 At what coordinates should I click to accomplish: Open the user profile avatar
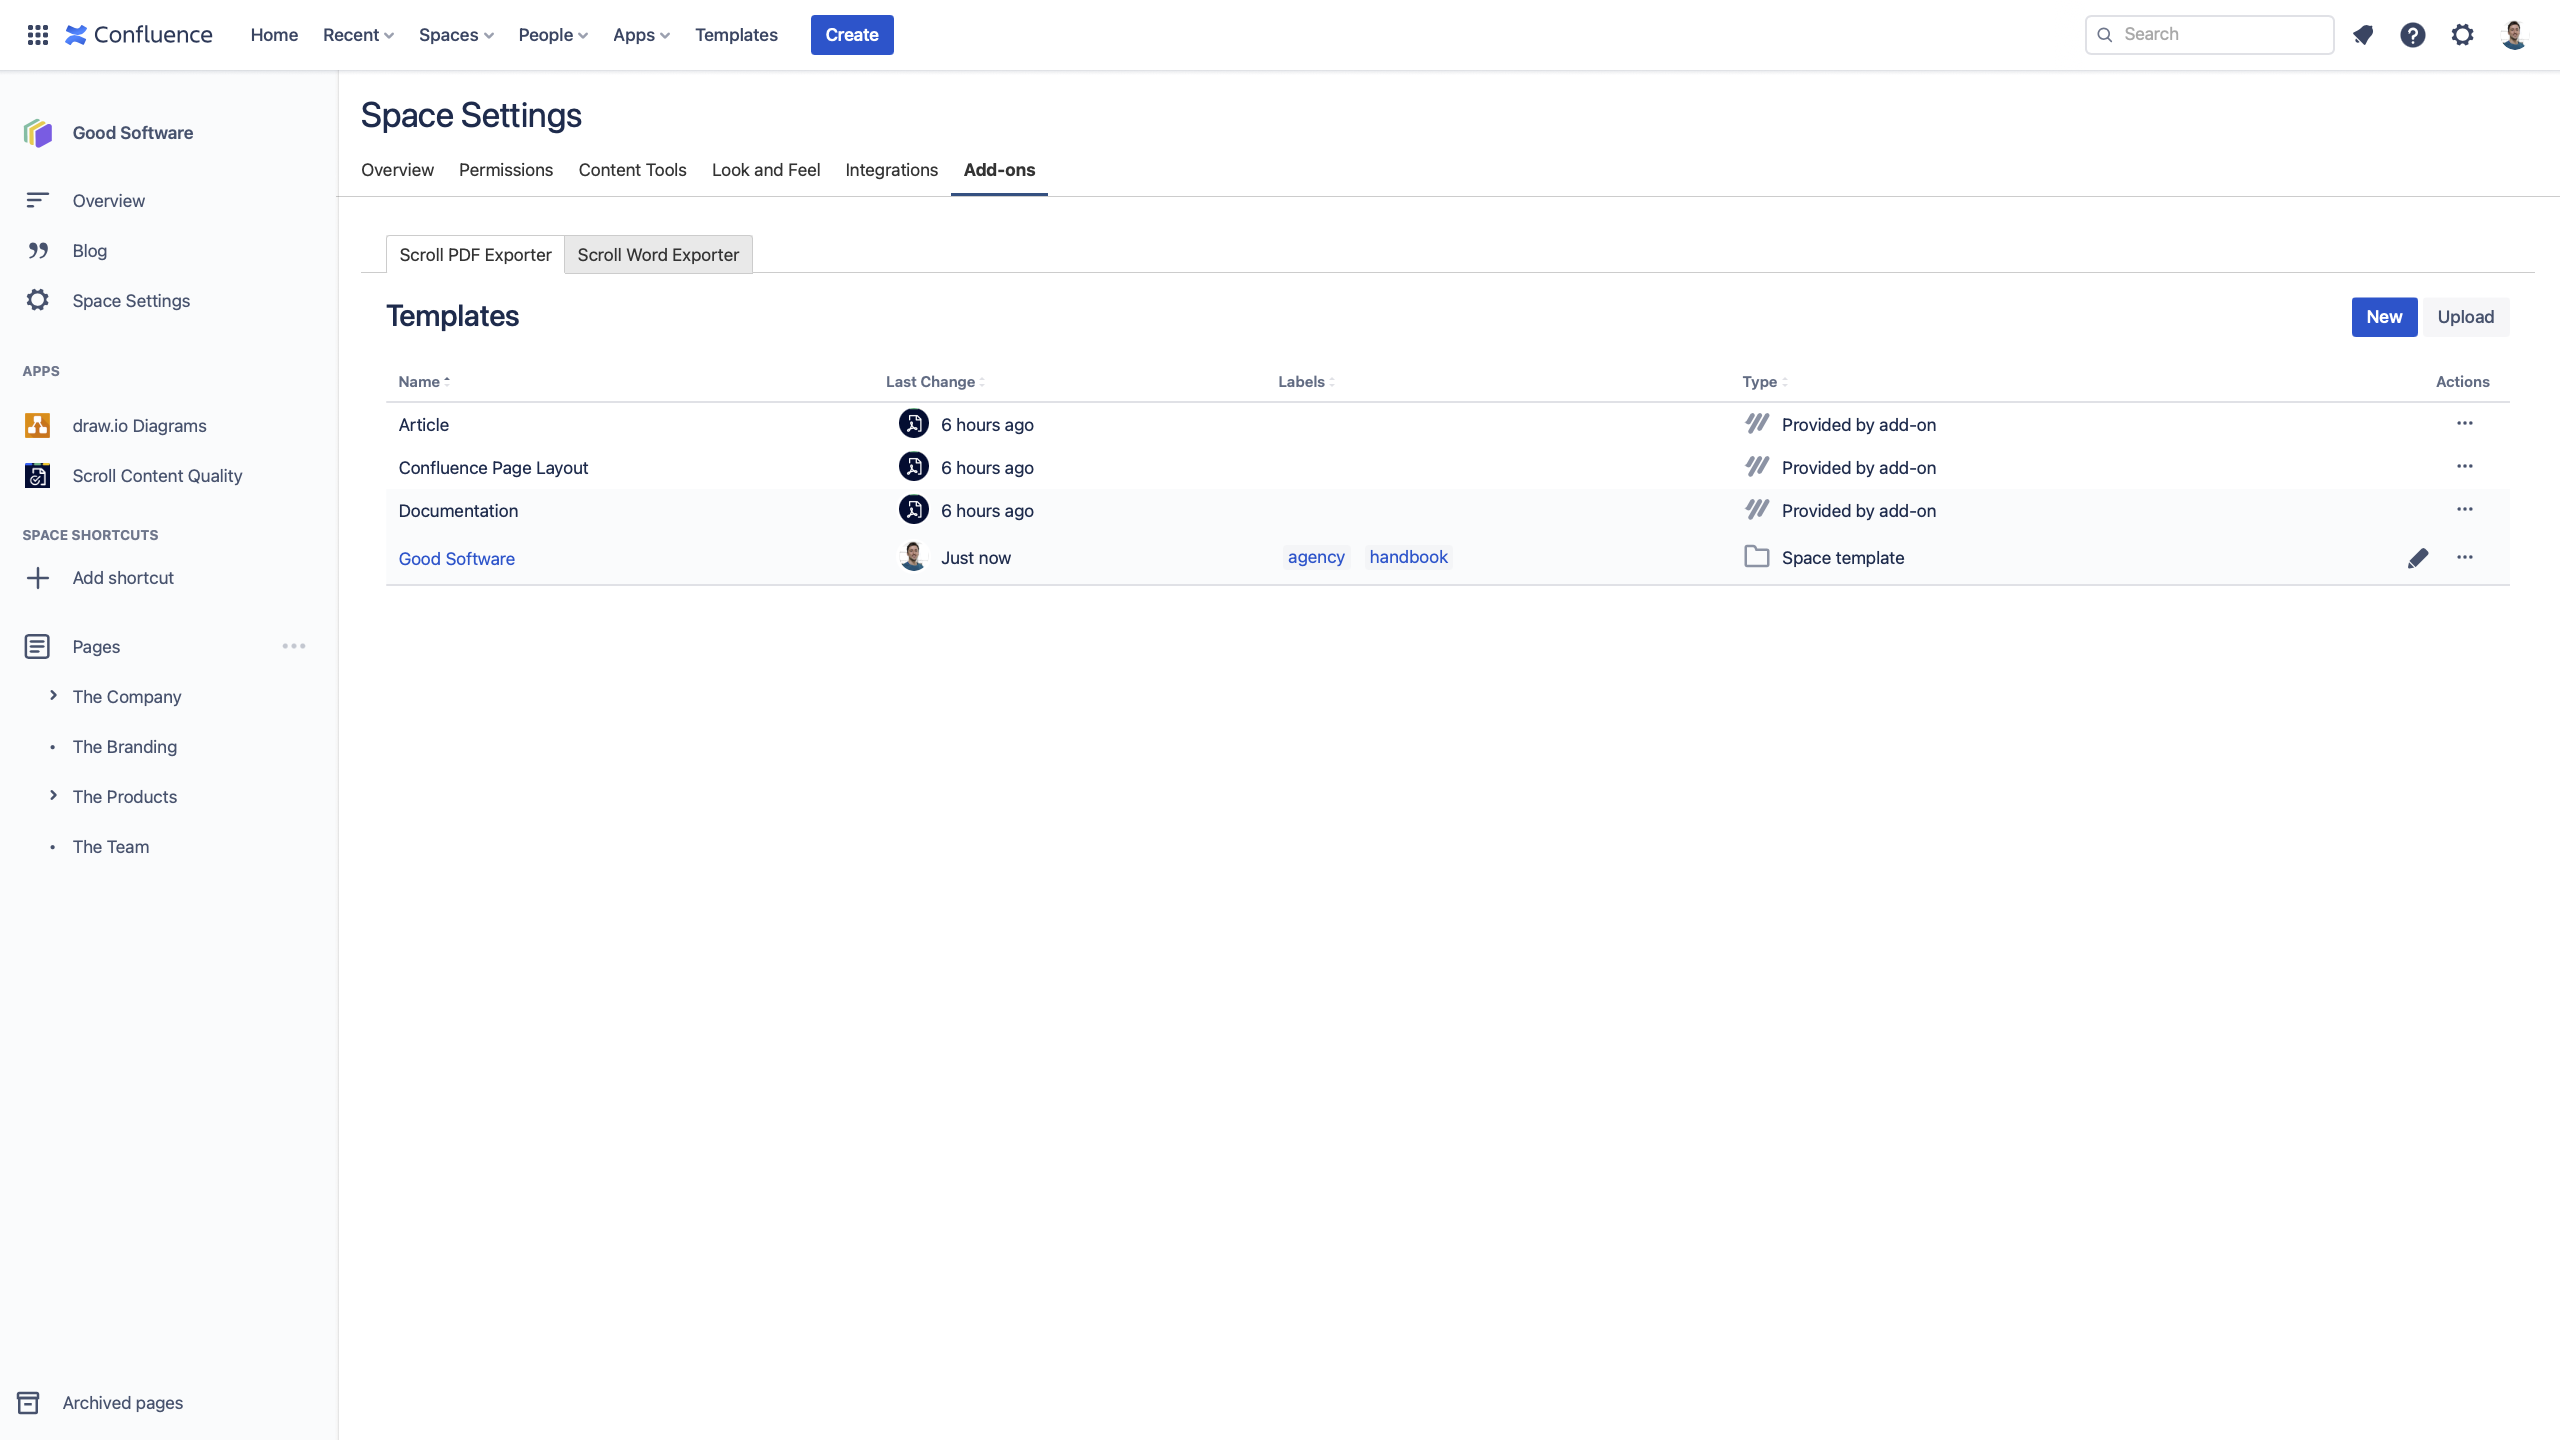pyautogui.click(x=2513, y=35)
